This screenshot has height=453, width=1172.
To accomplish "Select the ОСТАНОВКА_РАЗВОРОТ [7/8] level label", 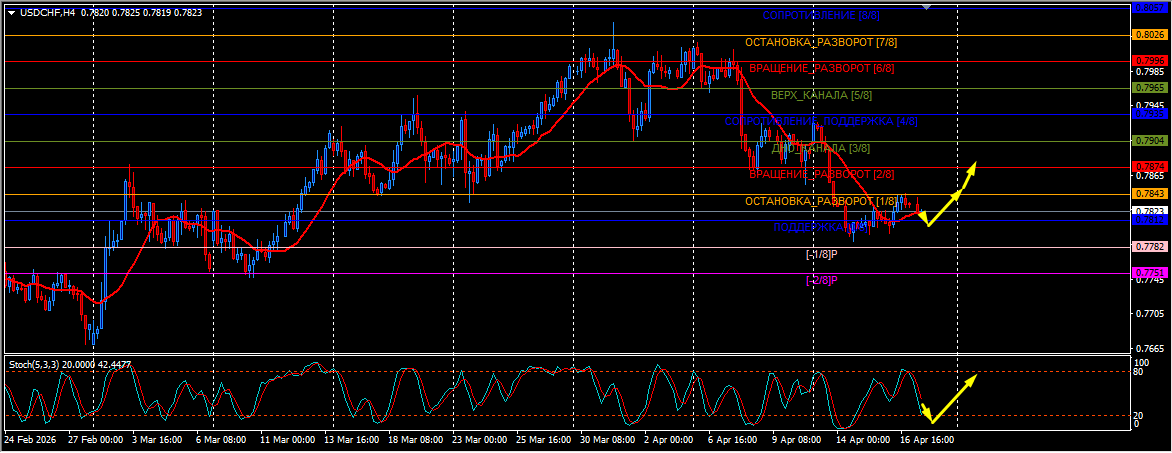I will pyautogui.click(x=821, y=42).
